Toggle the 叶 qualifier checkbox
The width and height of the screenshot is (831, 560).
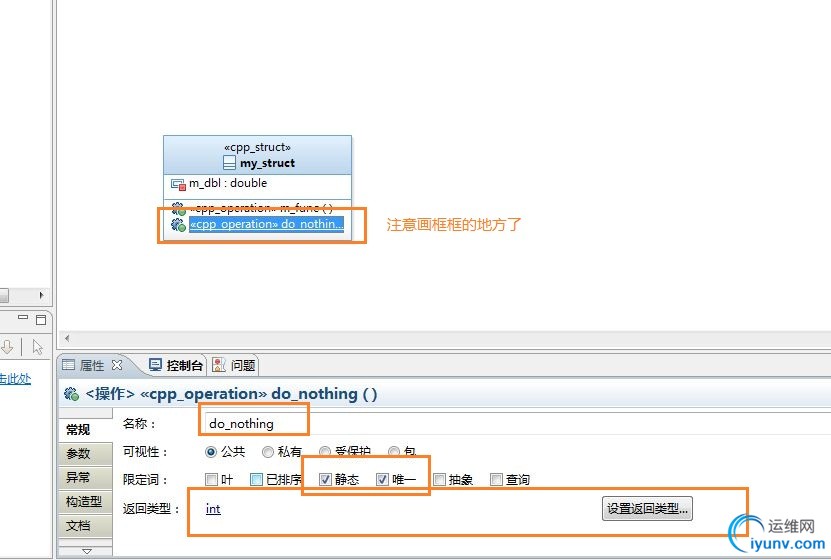pos(211,479)
